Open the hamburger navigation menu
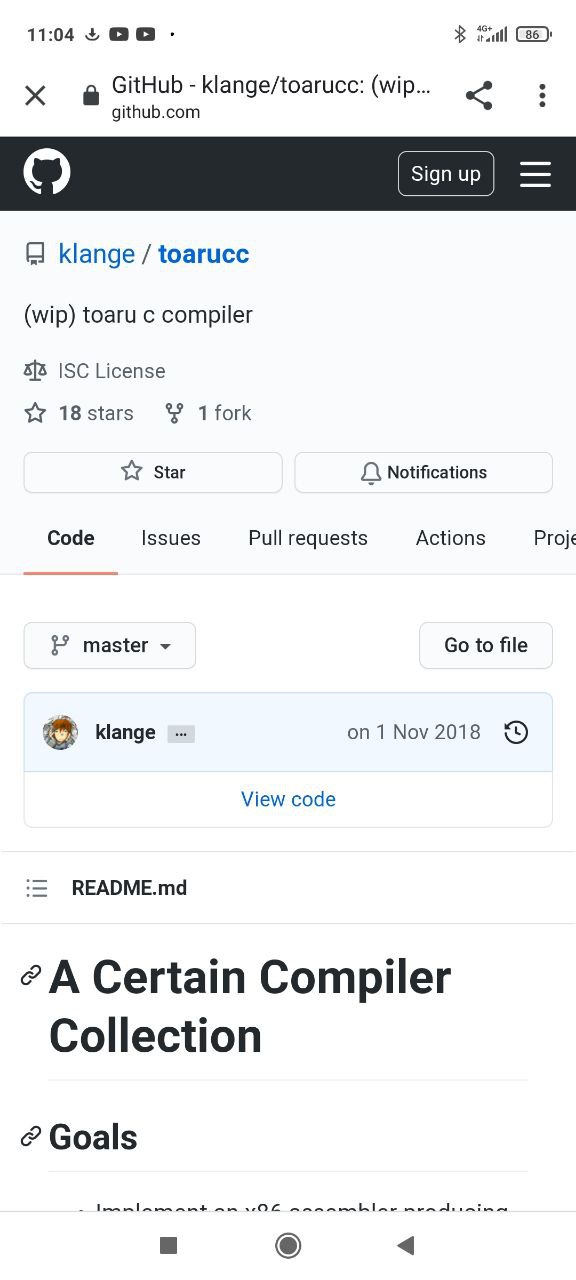 tap(535, 174)
